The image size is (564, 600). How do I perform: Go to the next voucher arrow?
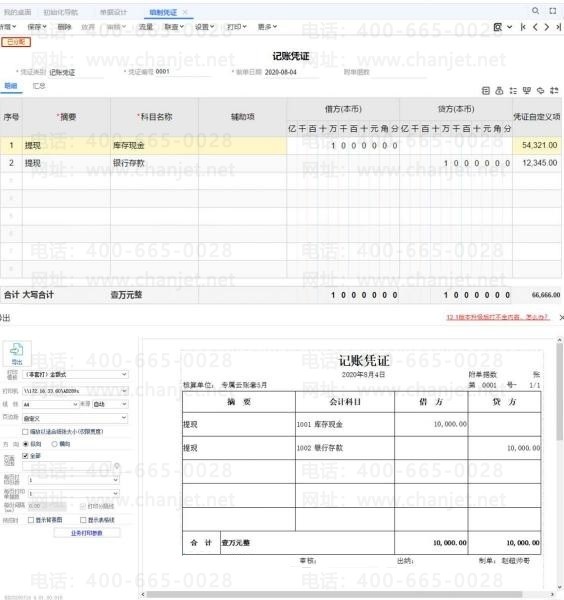546,27
